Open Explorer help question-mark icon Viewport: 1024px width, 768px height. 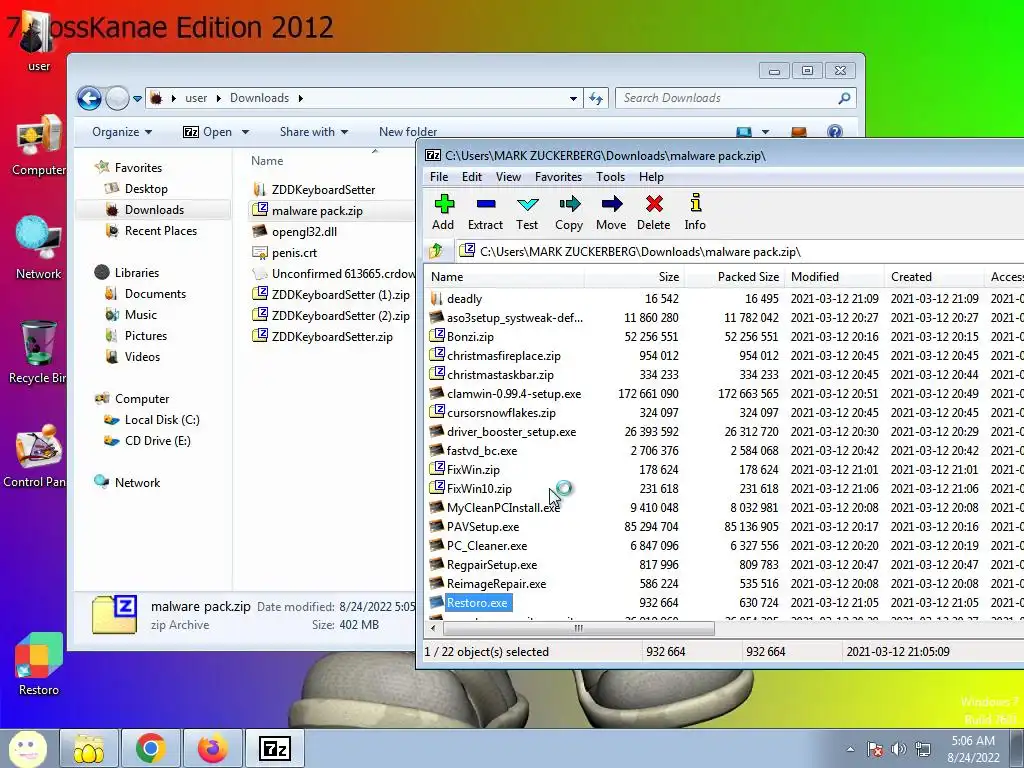(835, 132)
